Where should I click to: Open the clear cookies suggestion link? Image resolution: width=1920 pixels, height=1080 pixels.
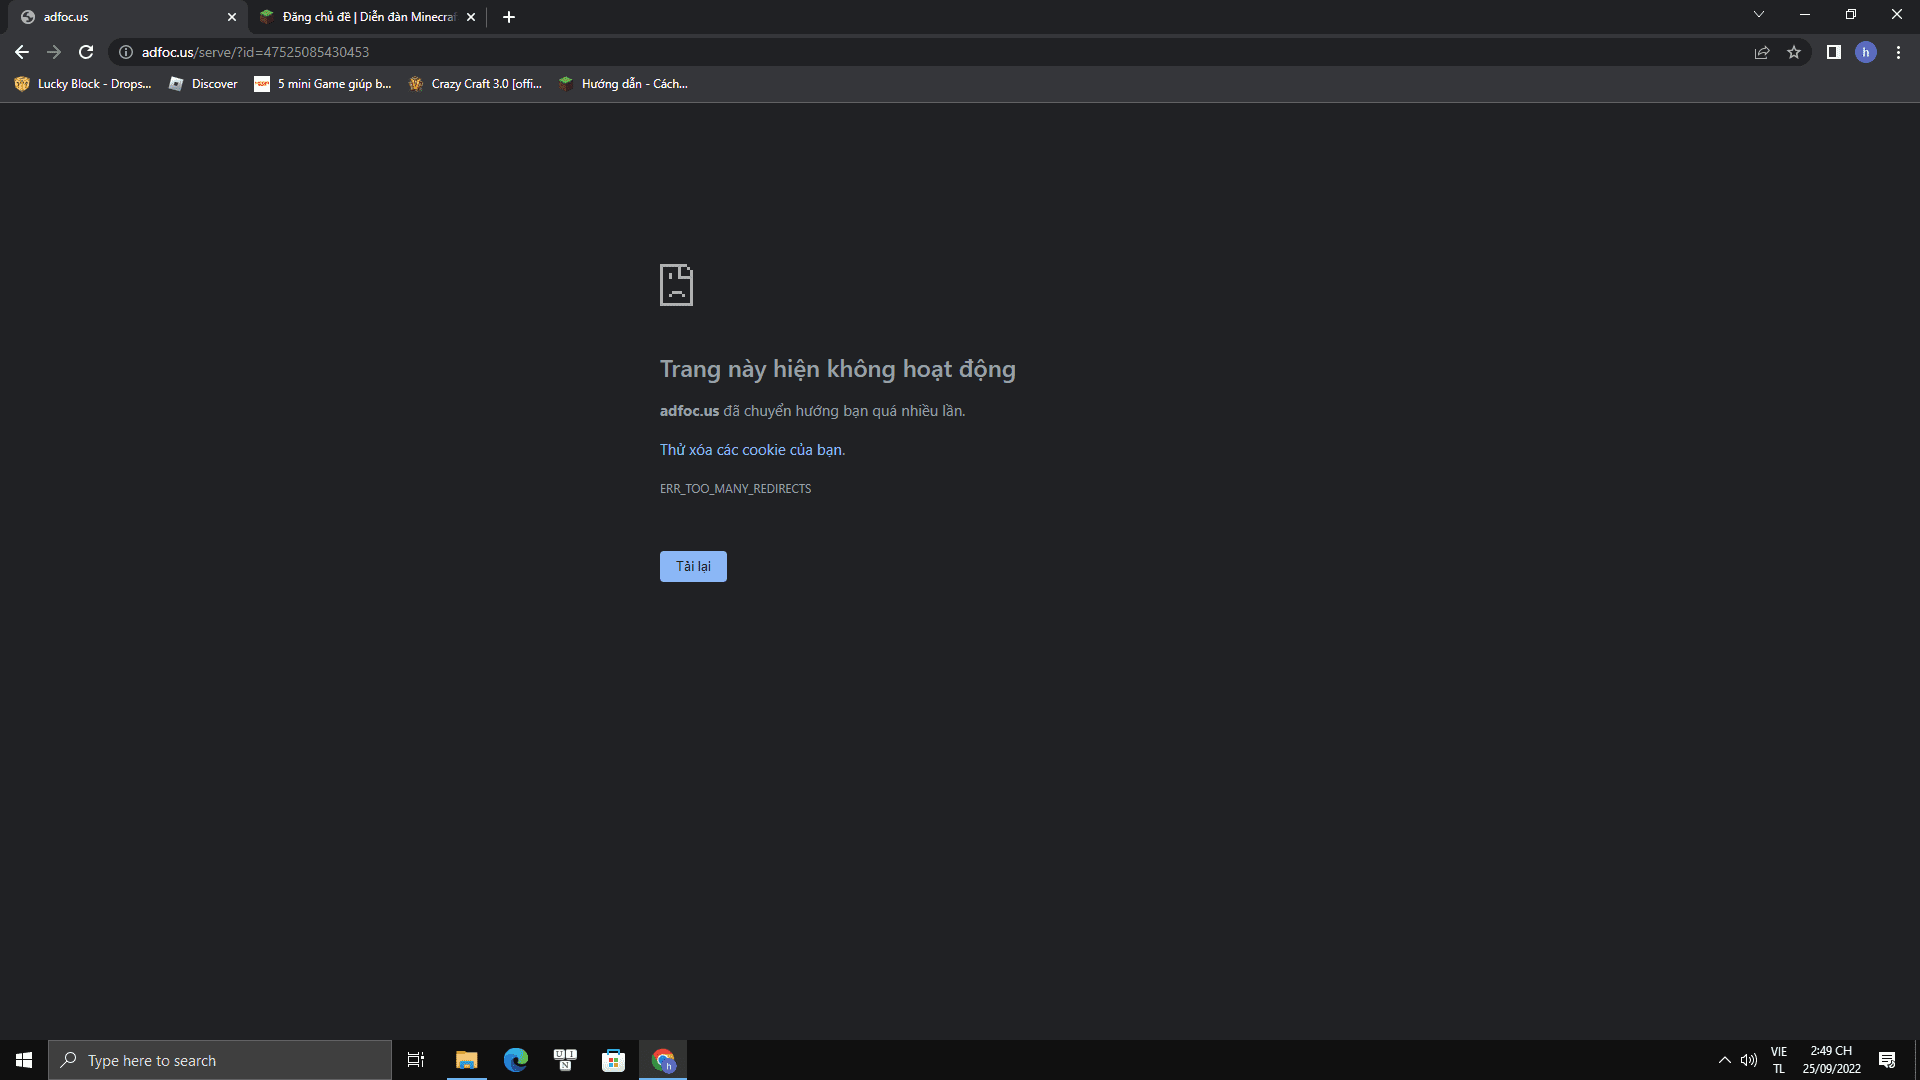pyautogui.click(x=751, y=450)
